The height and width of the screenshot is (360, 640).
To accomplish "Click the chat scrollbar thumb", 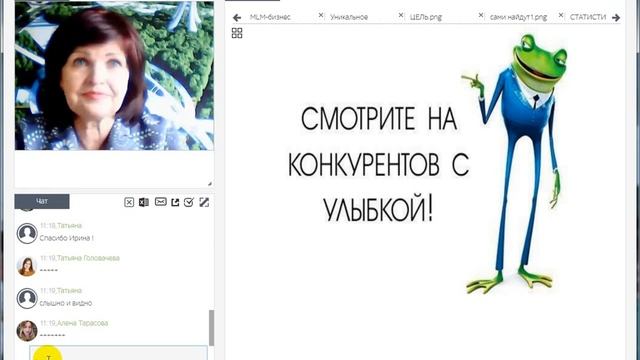I will 211,328.
